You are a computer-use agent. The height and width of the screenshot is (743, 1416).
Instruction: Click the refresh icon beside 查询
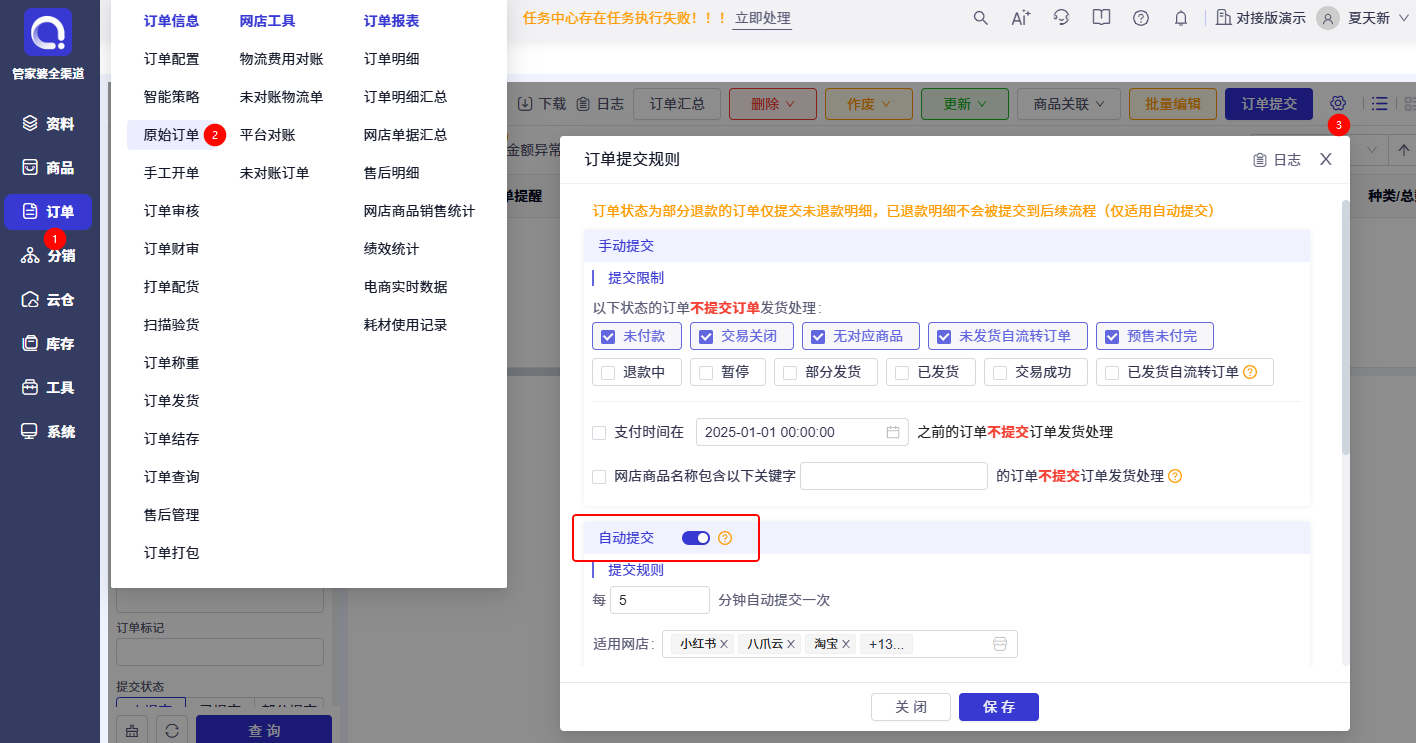(171, 731)
